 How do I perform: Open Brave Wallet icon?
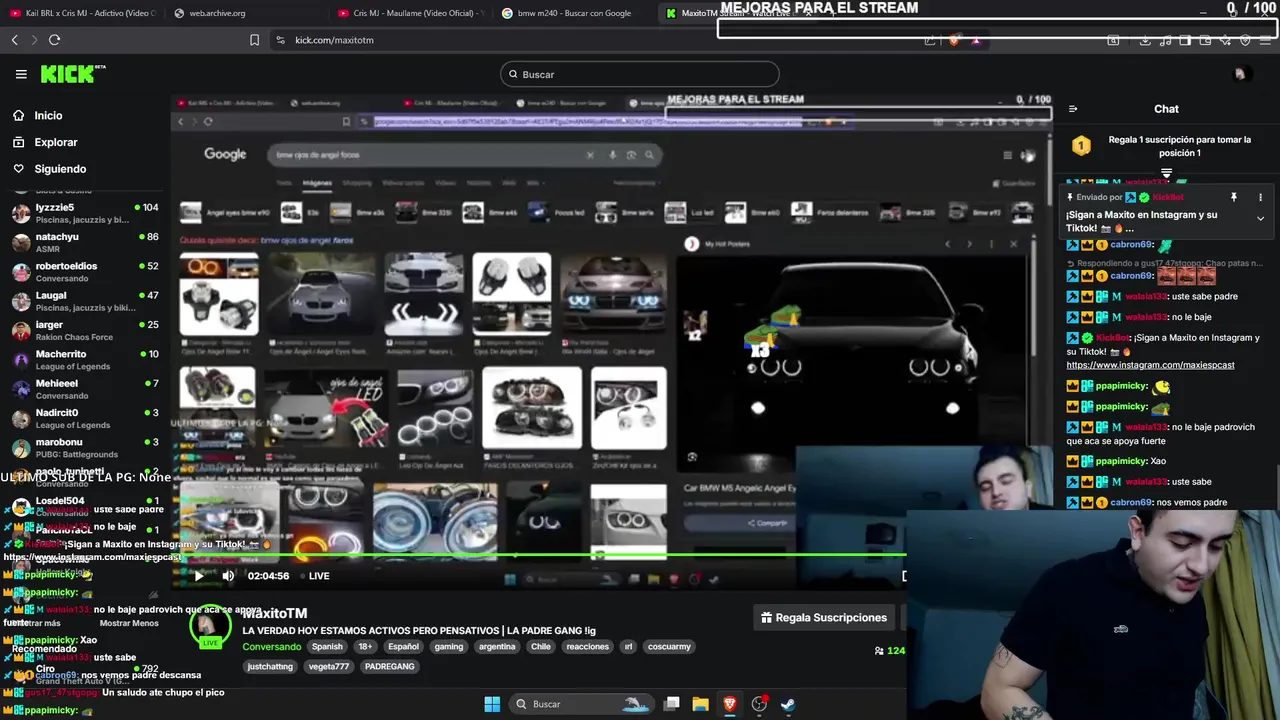pyautogui.click(x=1205, y=40)
